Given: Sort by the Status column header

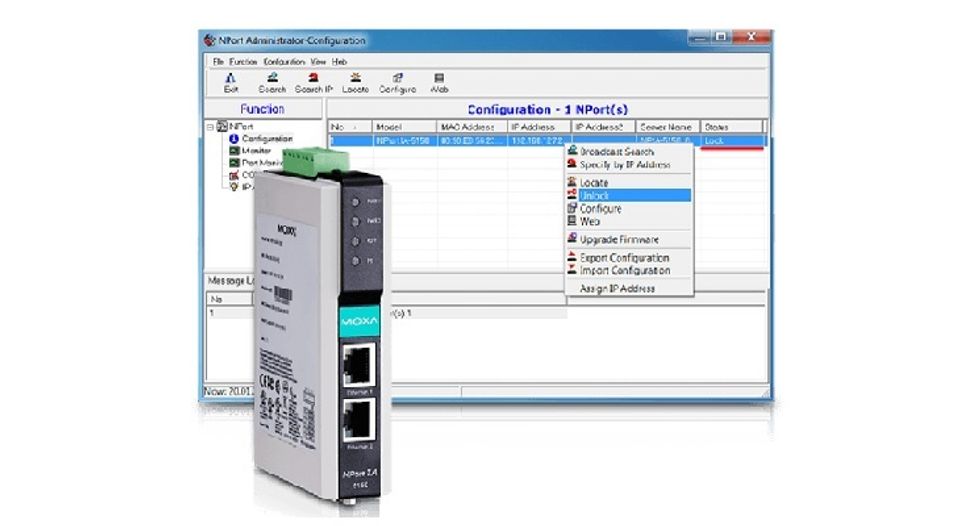Looking at the screenshot, I should point(732,127).
